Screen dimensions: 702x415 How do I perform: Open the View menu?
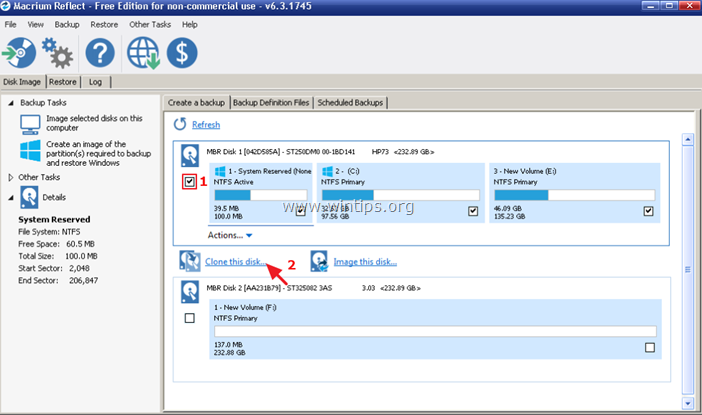point(35,25)
